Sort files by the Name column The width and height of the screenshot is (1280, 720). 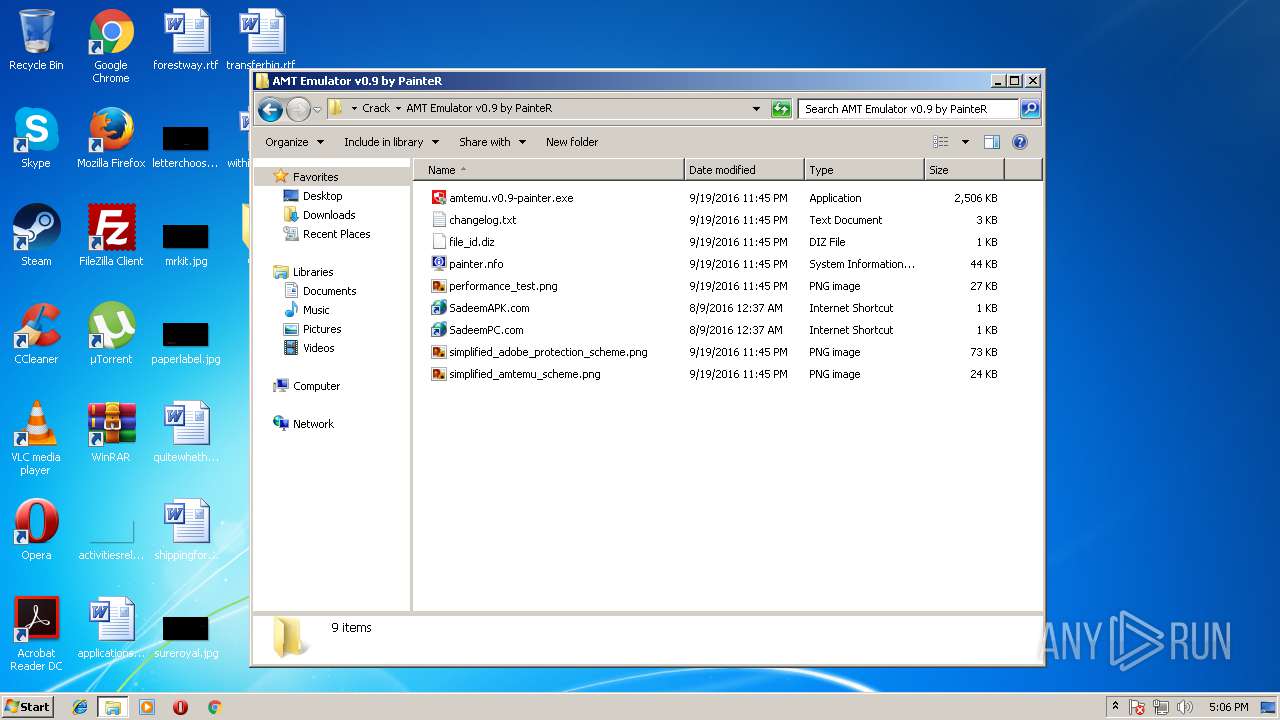[549, 170]
